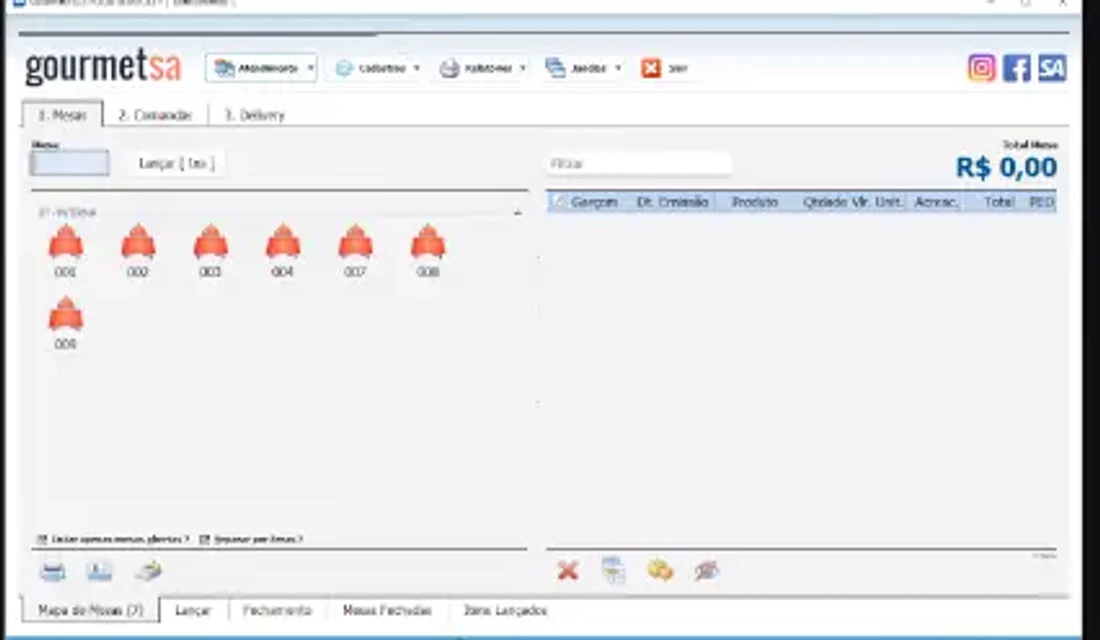Sort by Qtdade column header
This screenshot has width=1100, height=640.
pyautogui.click(x=825, y=202)
